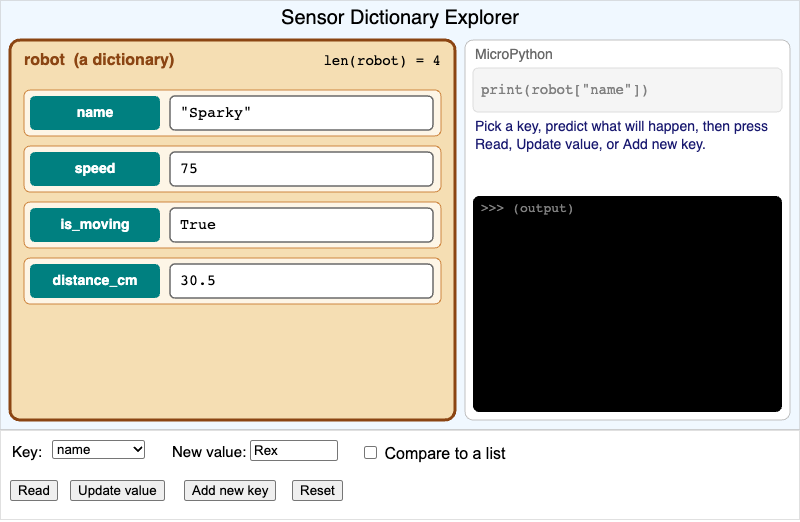This screenshot has height=522, width=800.
Task: Focus the New value input field
Action: [294, 451]
